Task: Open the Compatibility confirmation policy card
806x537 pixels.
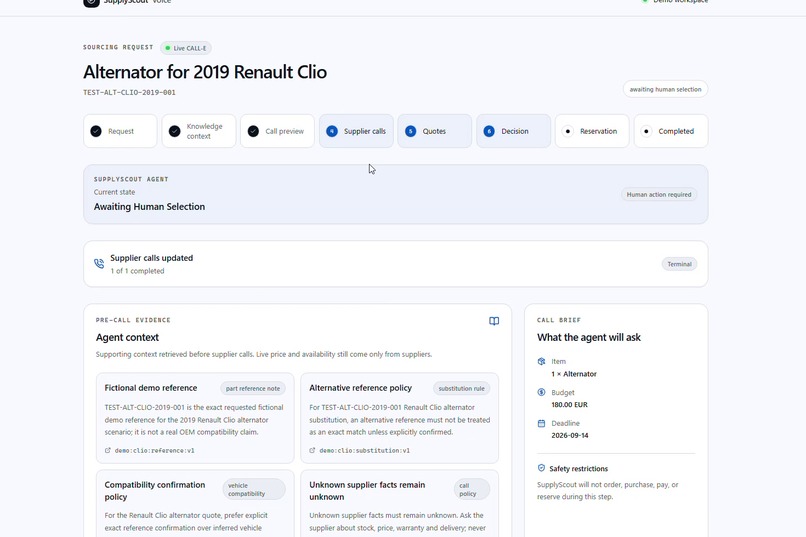Action: [195, 503]
